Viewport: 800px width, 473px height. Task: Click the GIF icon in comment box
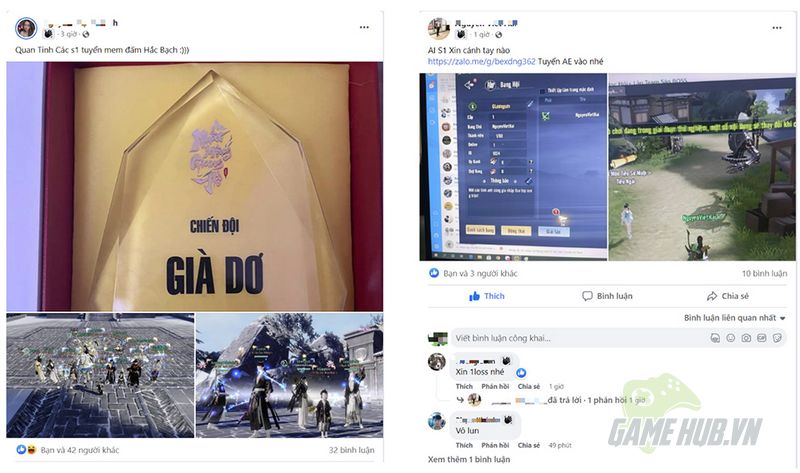pyautogui.click(x=762, y=338)
